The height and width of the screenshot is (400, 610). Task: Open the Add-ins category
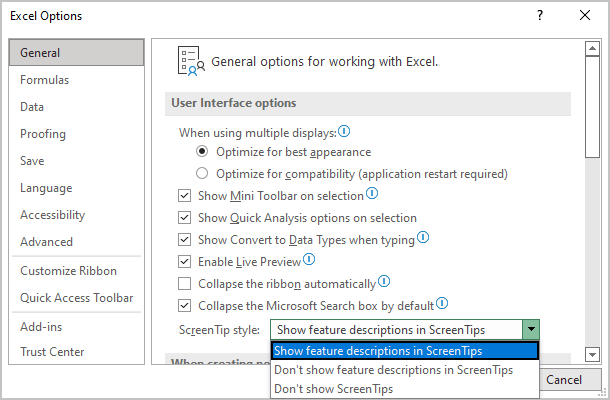point(77,327)
